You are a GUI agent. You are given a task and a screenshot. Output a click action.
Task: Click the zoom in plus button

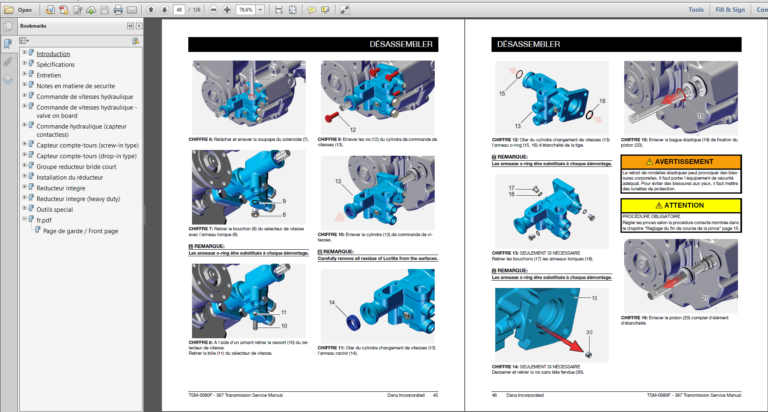[227, 9]
